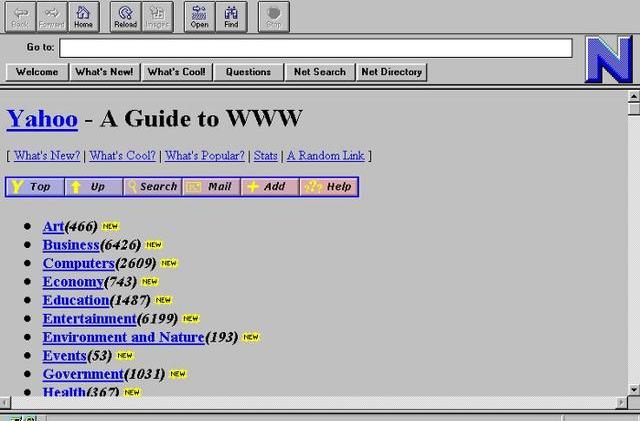
Task: Click the Welcome directory button
Action: click(x=37, y=72)
